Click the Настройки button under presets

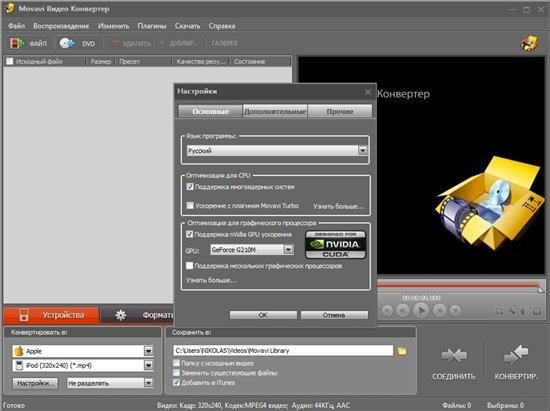click(35, 383)
